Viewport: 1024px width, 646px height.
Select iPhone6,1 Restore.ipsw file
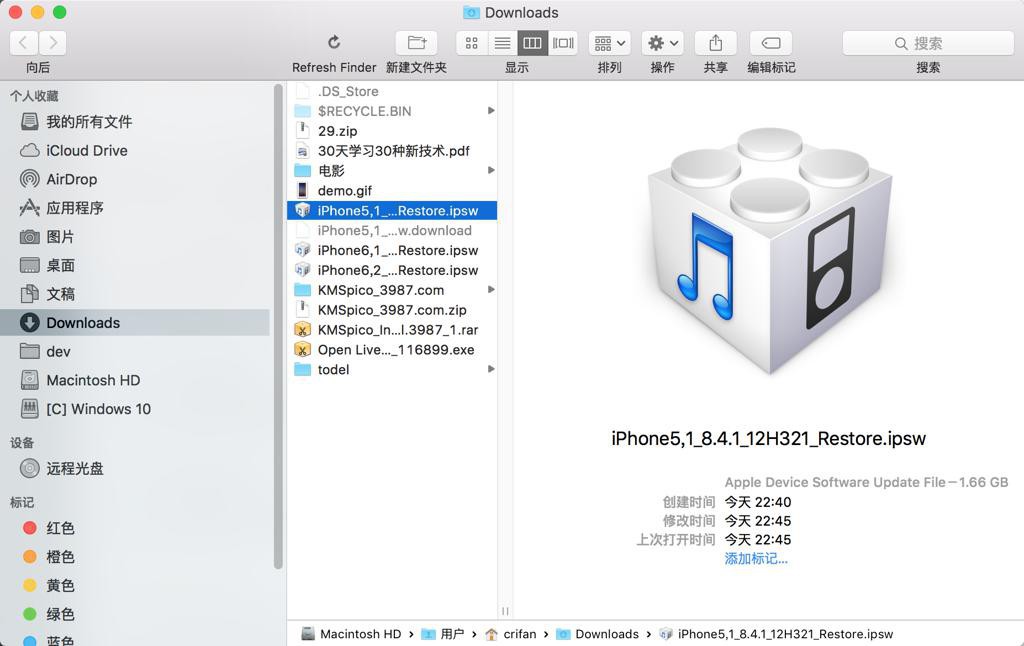point(392,250)
